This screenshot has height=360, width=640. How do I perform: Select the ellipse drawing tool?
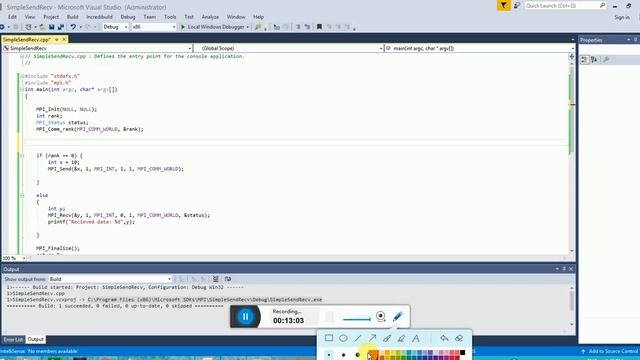(x=343, y=338)
